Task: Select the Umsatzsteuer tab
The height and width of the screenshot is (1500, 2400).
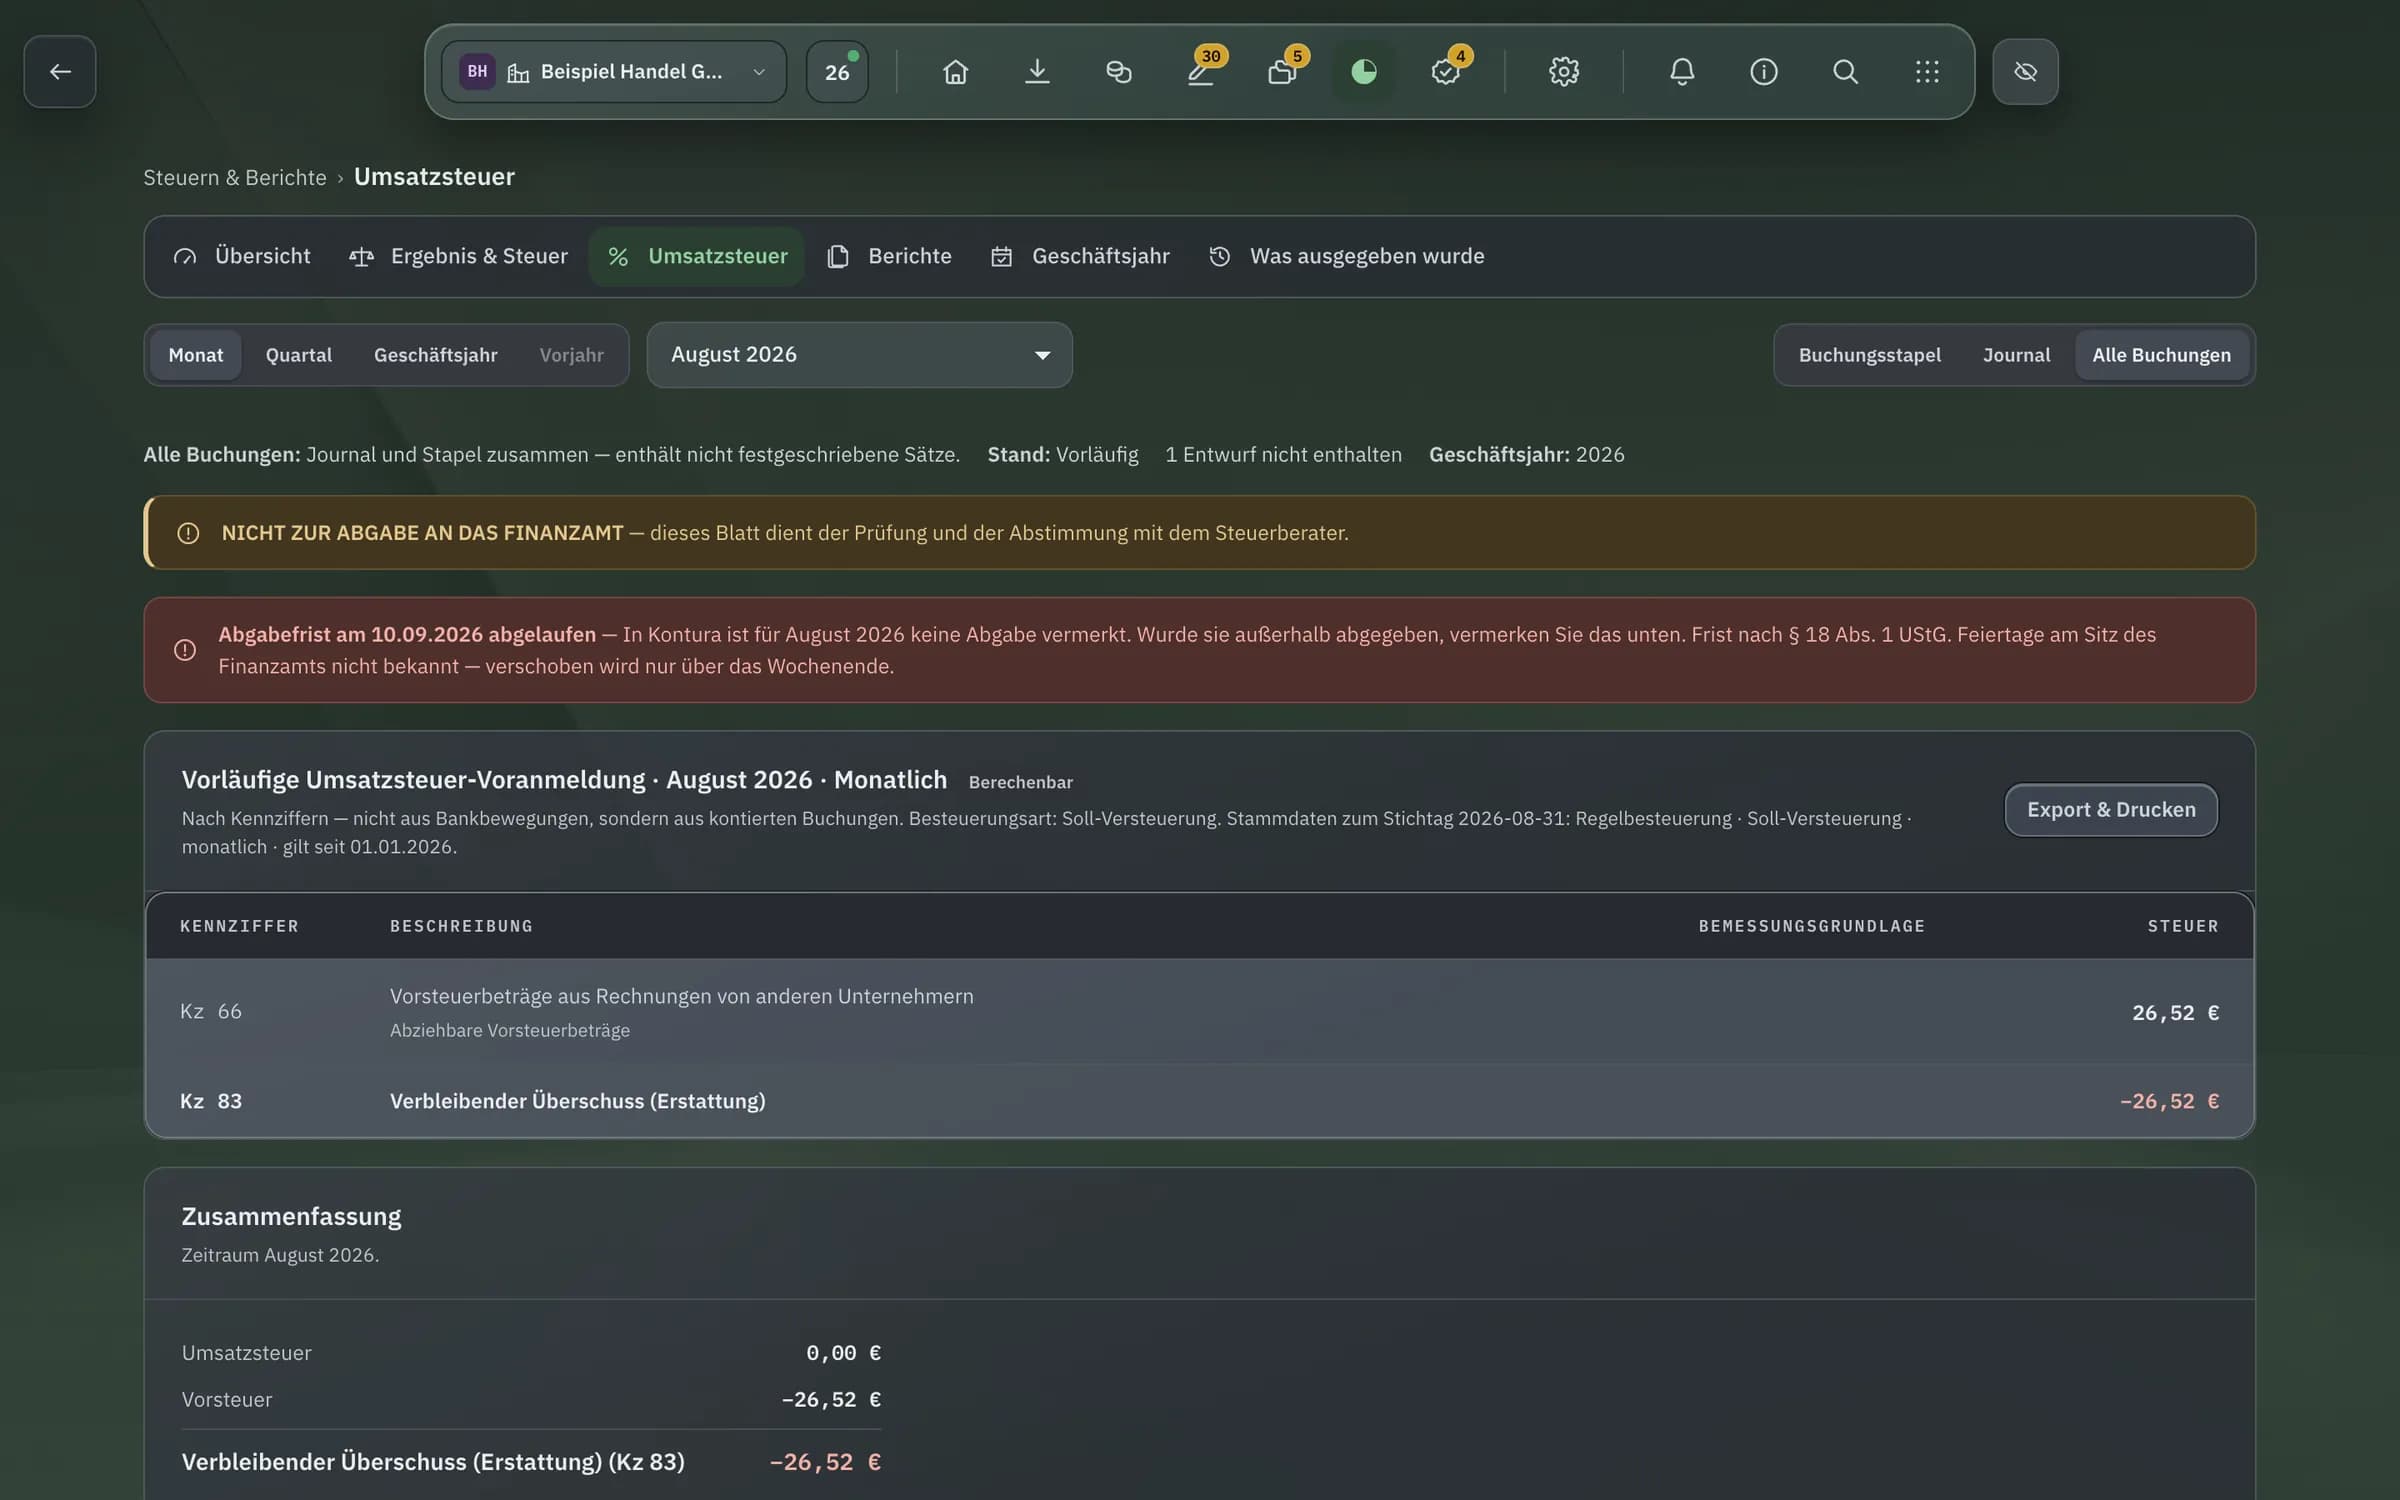Action: (697, 256)
